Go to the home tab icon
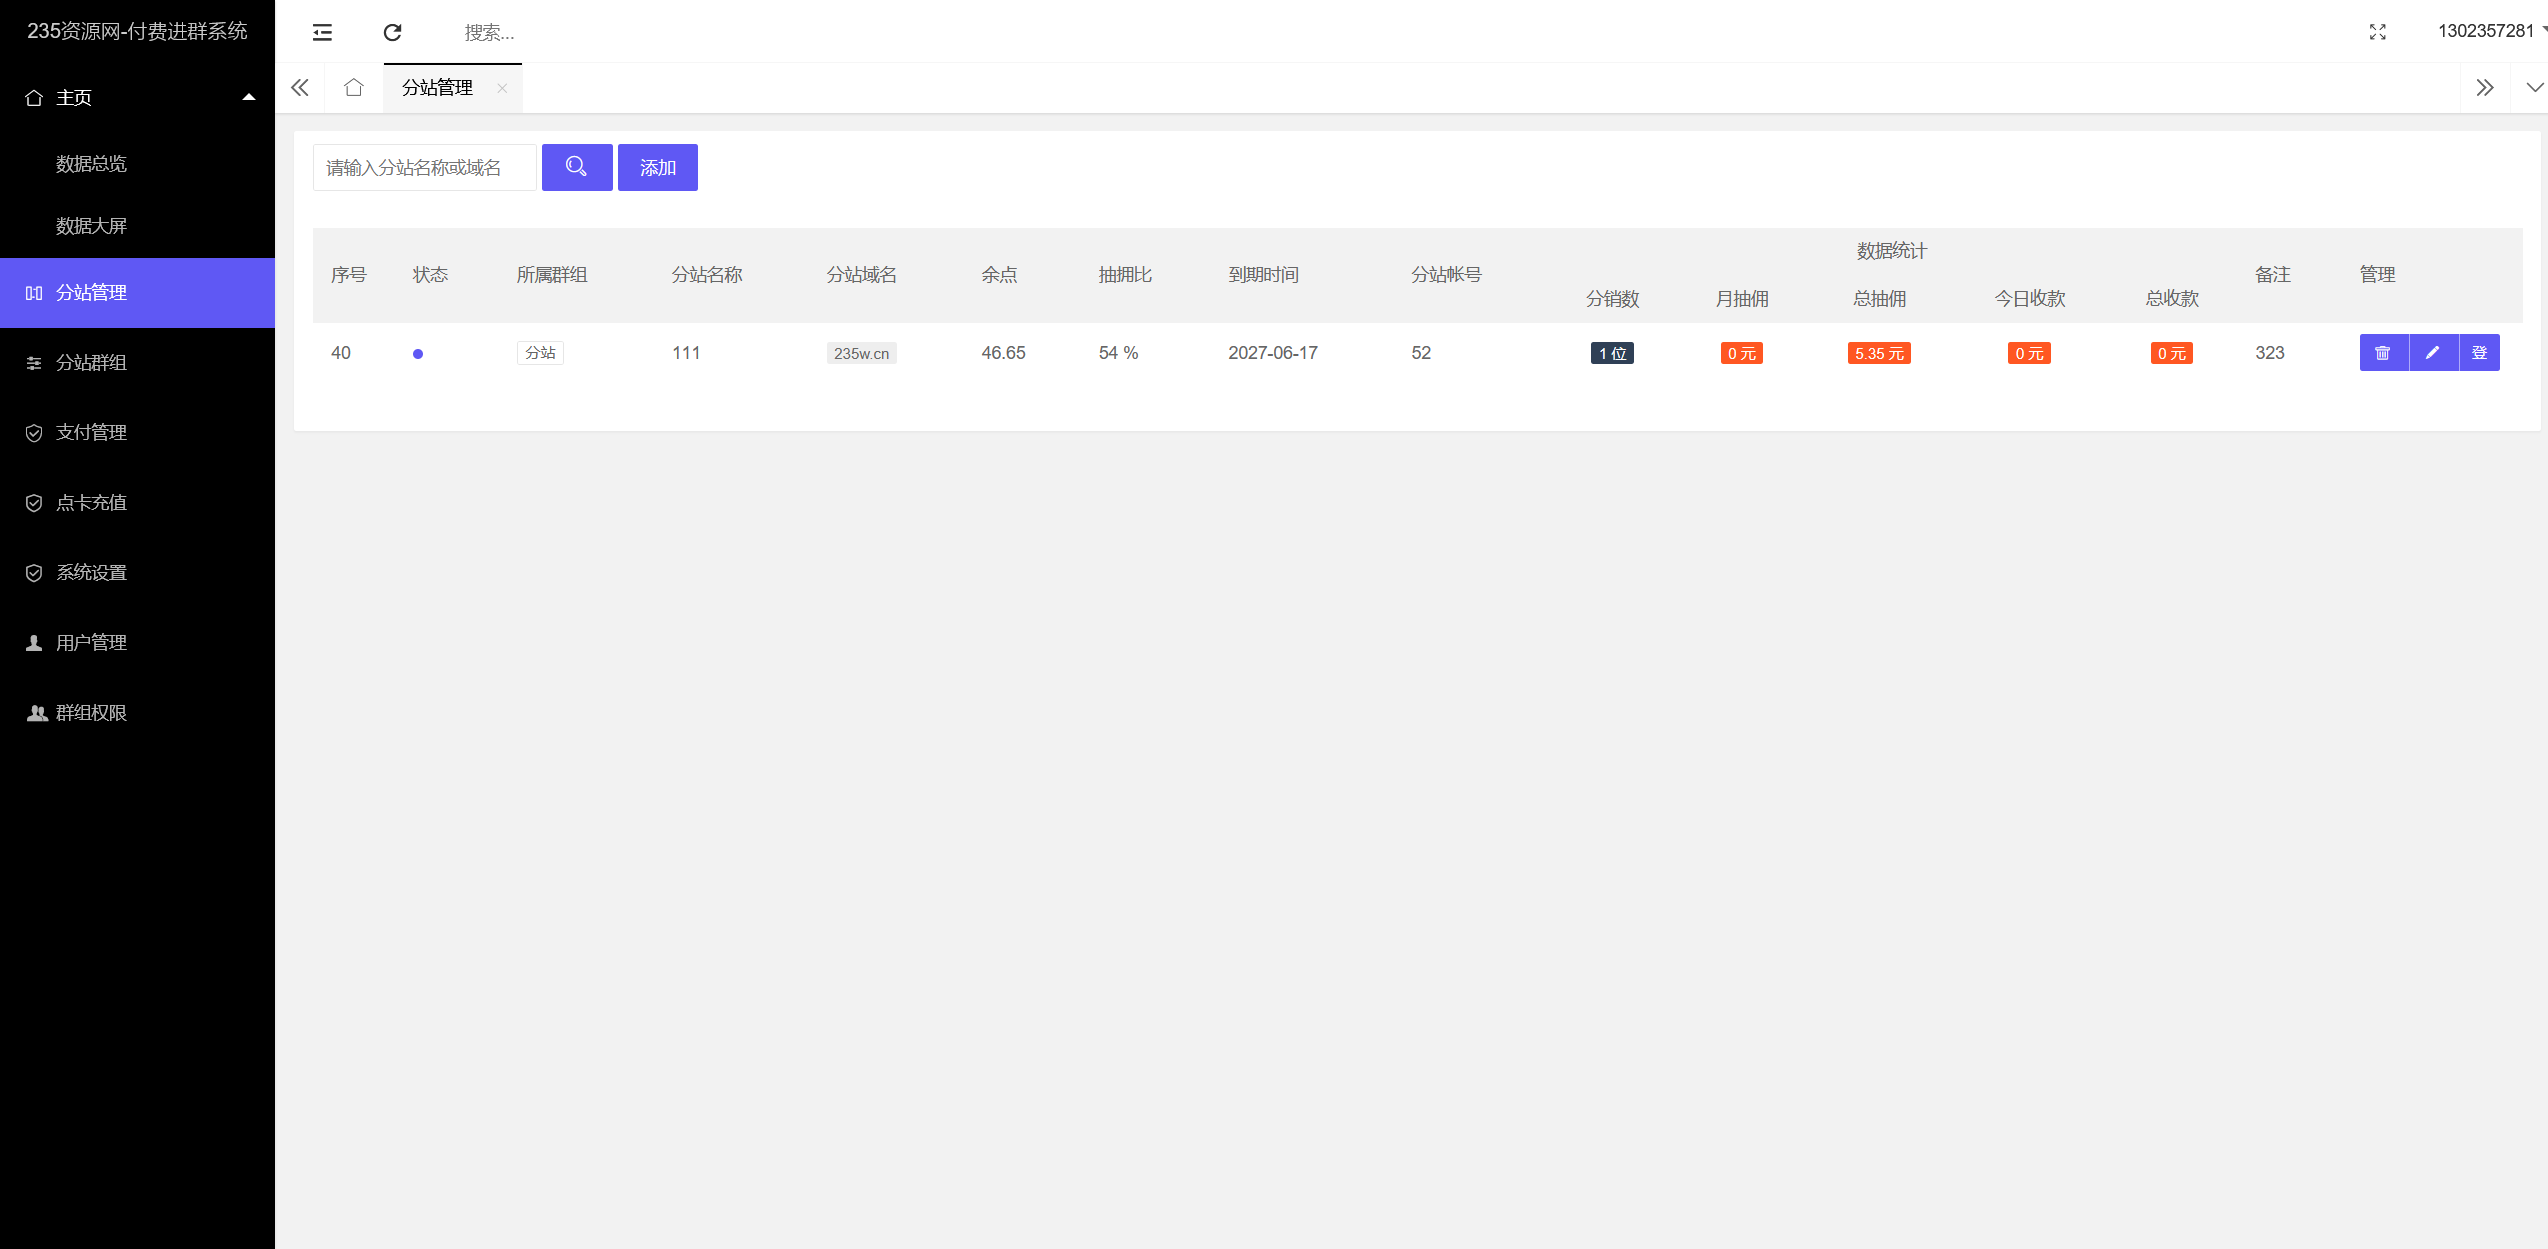 [x=353, y=88]
